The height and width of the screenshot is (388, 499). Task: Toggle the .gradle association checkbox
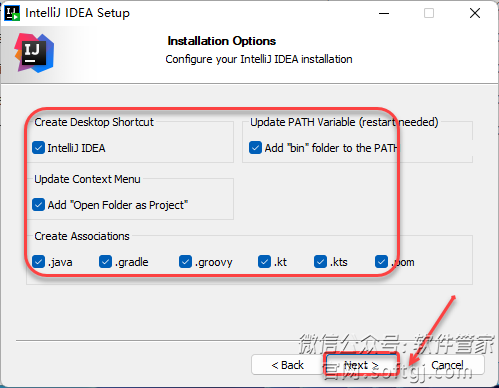click(105, 262)
